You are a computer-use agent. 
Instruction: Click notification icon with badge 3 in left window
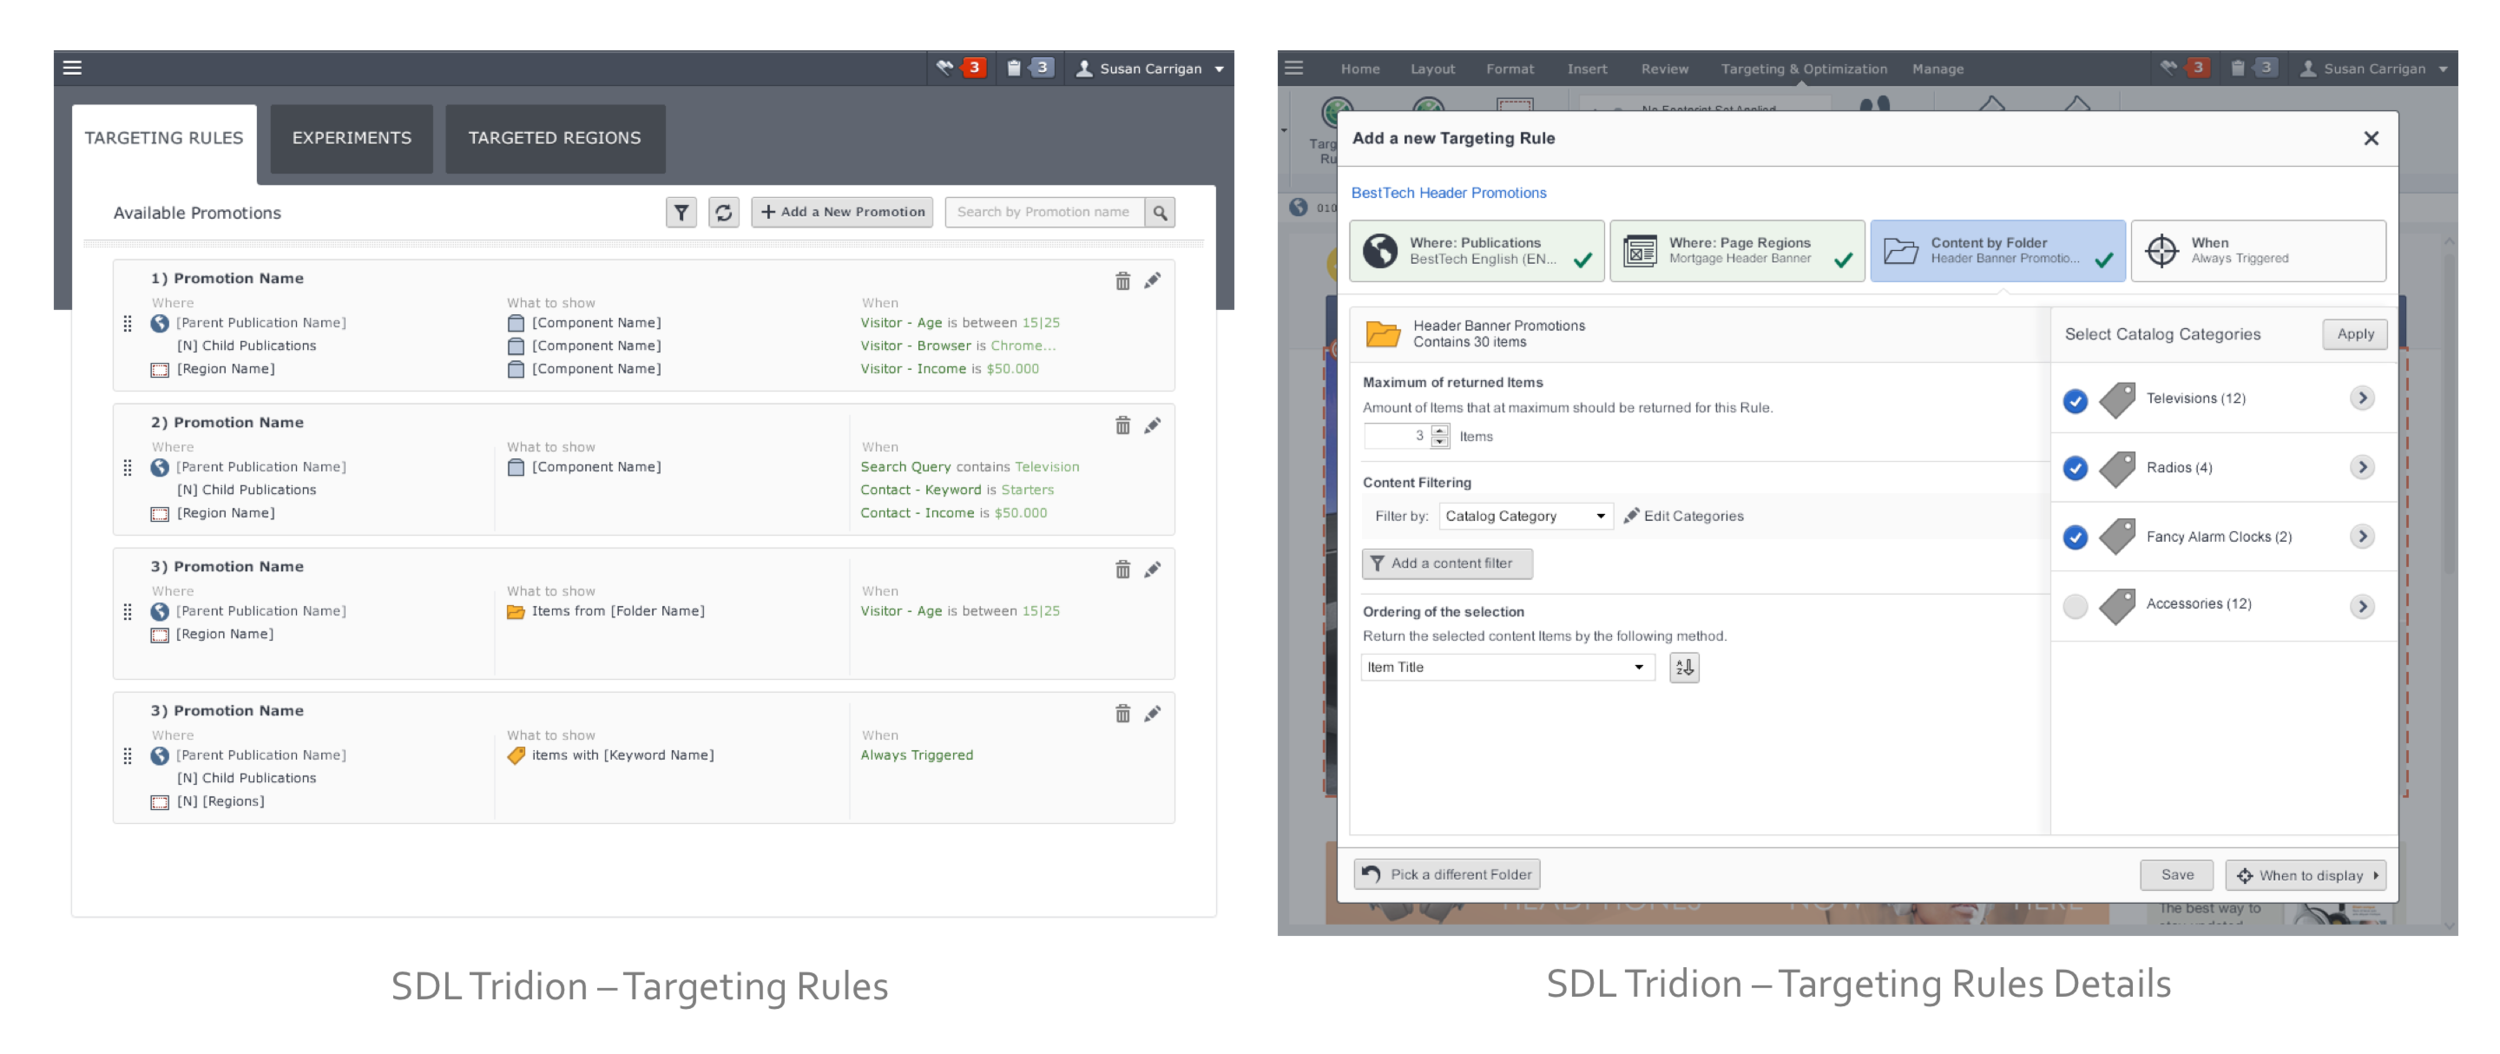point(961,68)
